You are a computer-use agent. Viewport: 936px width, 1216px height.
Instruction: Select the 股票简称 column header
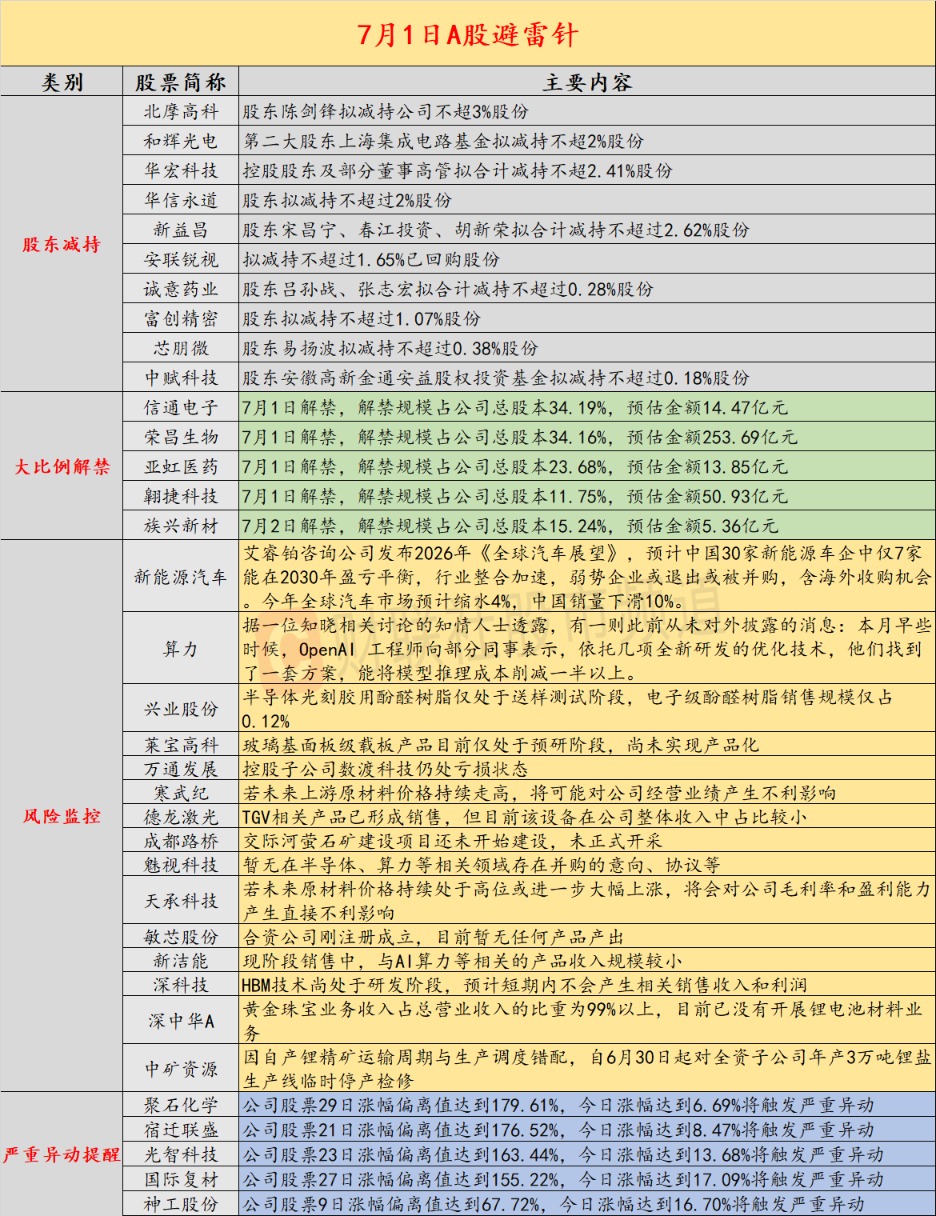coord(181,82)
